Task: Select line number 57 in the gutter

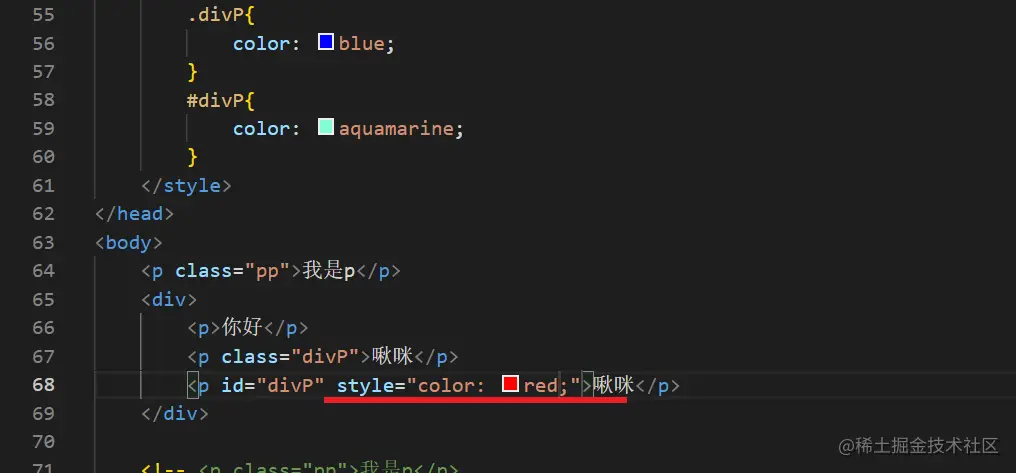Action: [43, 72]
